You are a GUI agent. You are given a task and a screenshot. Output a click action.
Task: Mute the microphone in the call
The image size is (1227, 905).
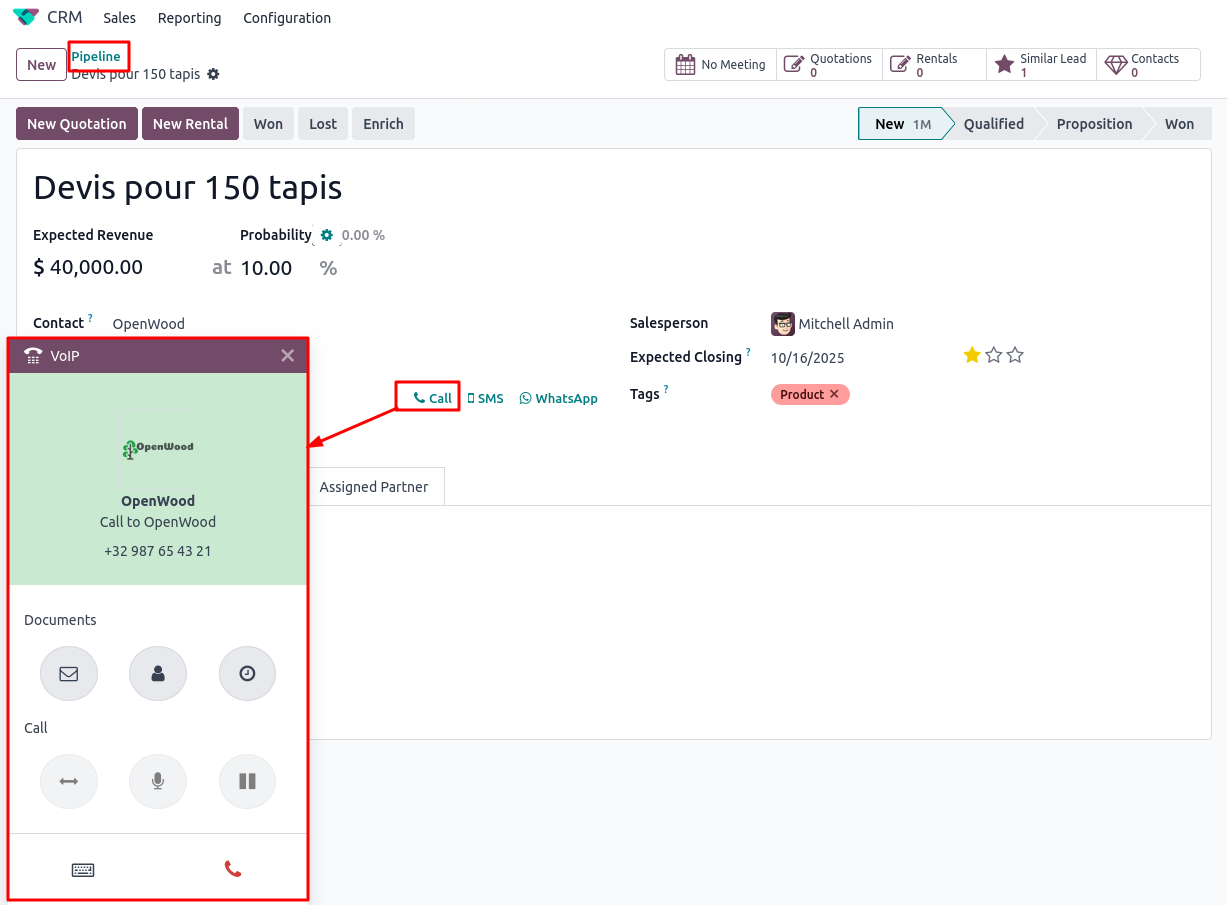[158, 781]
